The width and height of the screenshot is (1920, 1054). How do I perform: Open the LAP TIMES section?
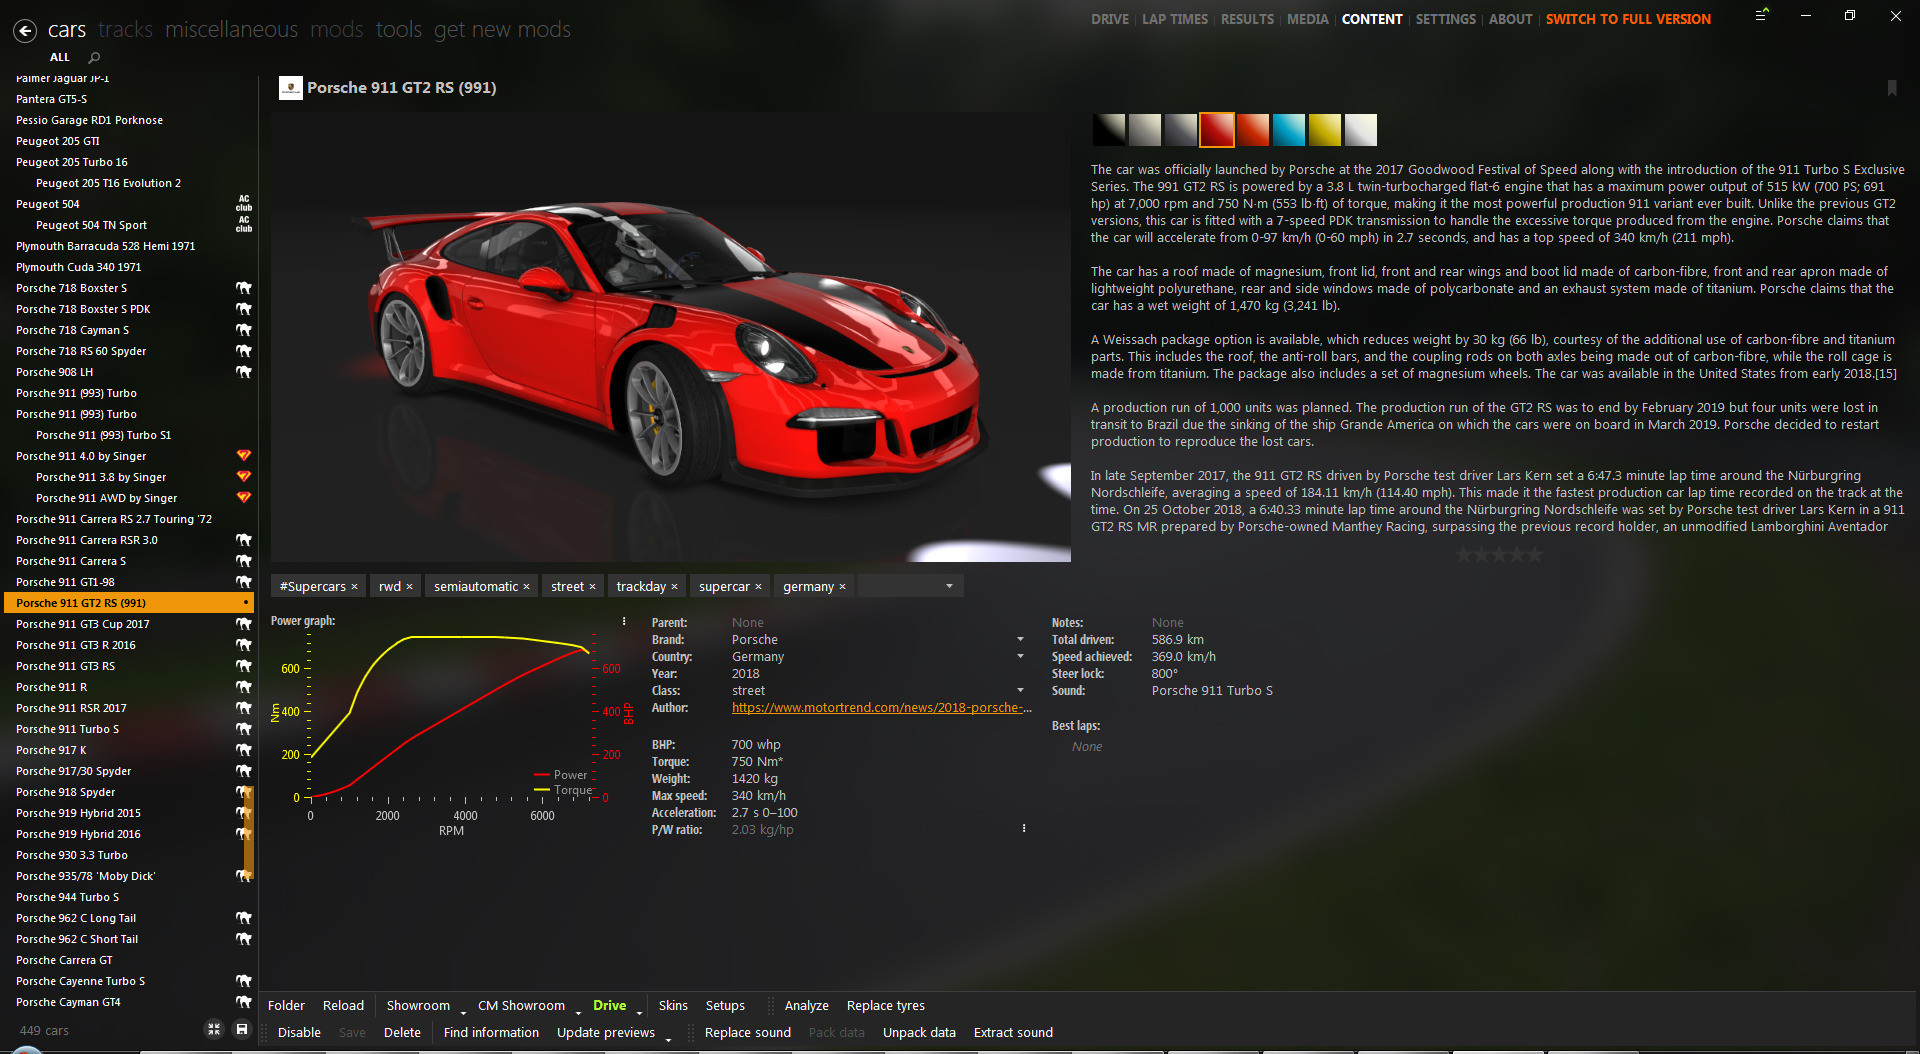click(1175, 19)
